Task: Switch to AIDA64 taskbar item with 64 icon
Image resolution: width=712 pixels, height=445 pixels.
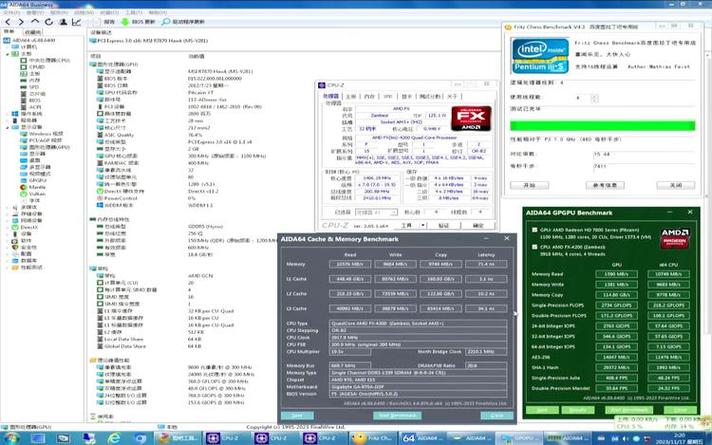Action: [422, 438]
